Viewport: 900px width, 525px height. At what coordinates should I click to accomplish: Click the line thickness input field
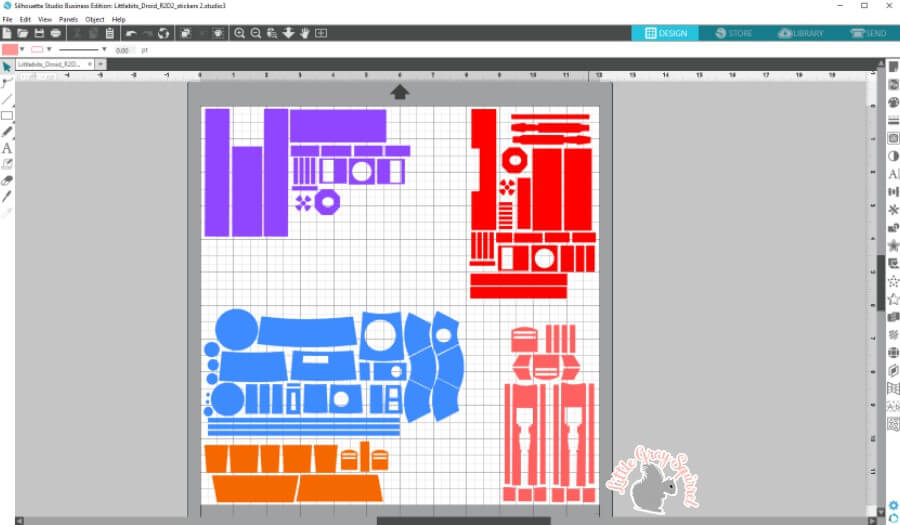click(124, 49)
